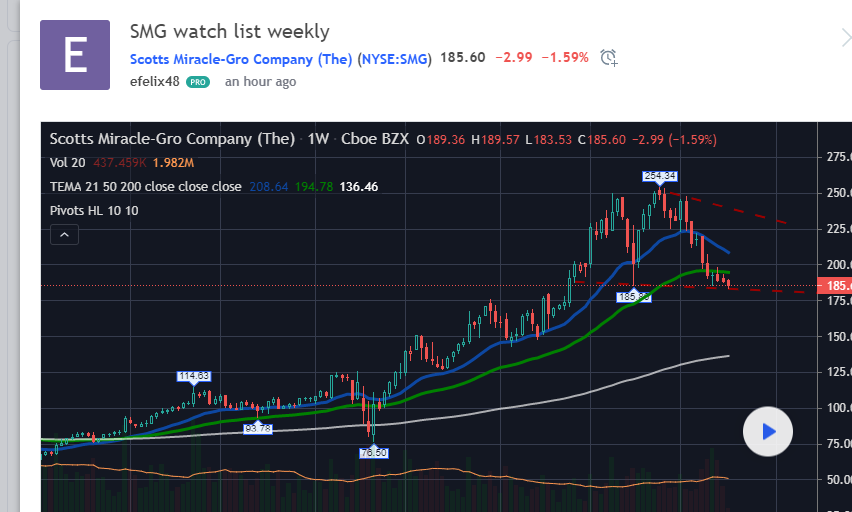852x512 pixels.
Task: Click the 93.78 pivot low label
Action: [258, 429]
